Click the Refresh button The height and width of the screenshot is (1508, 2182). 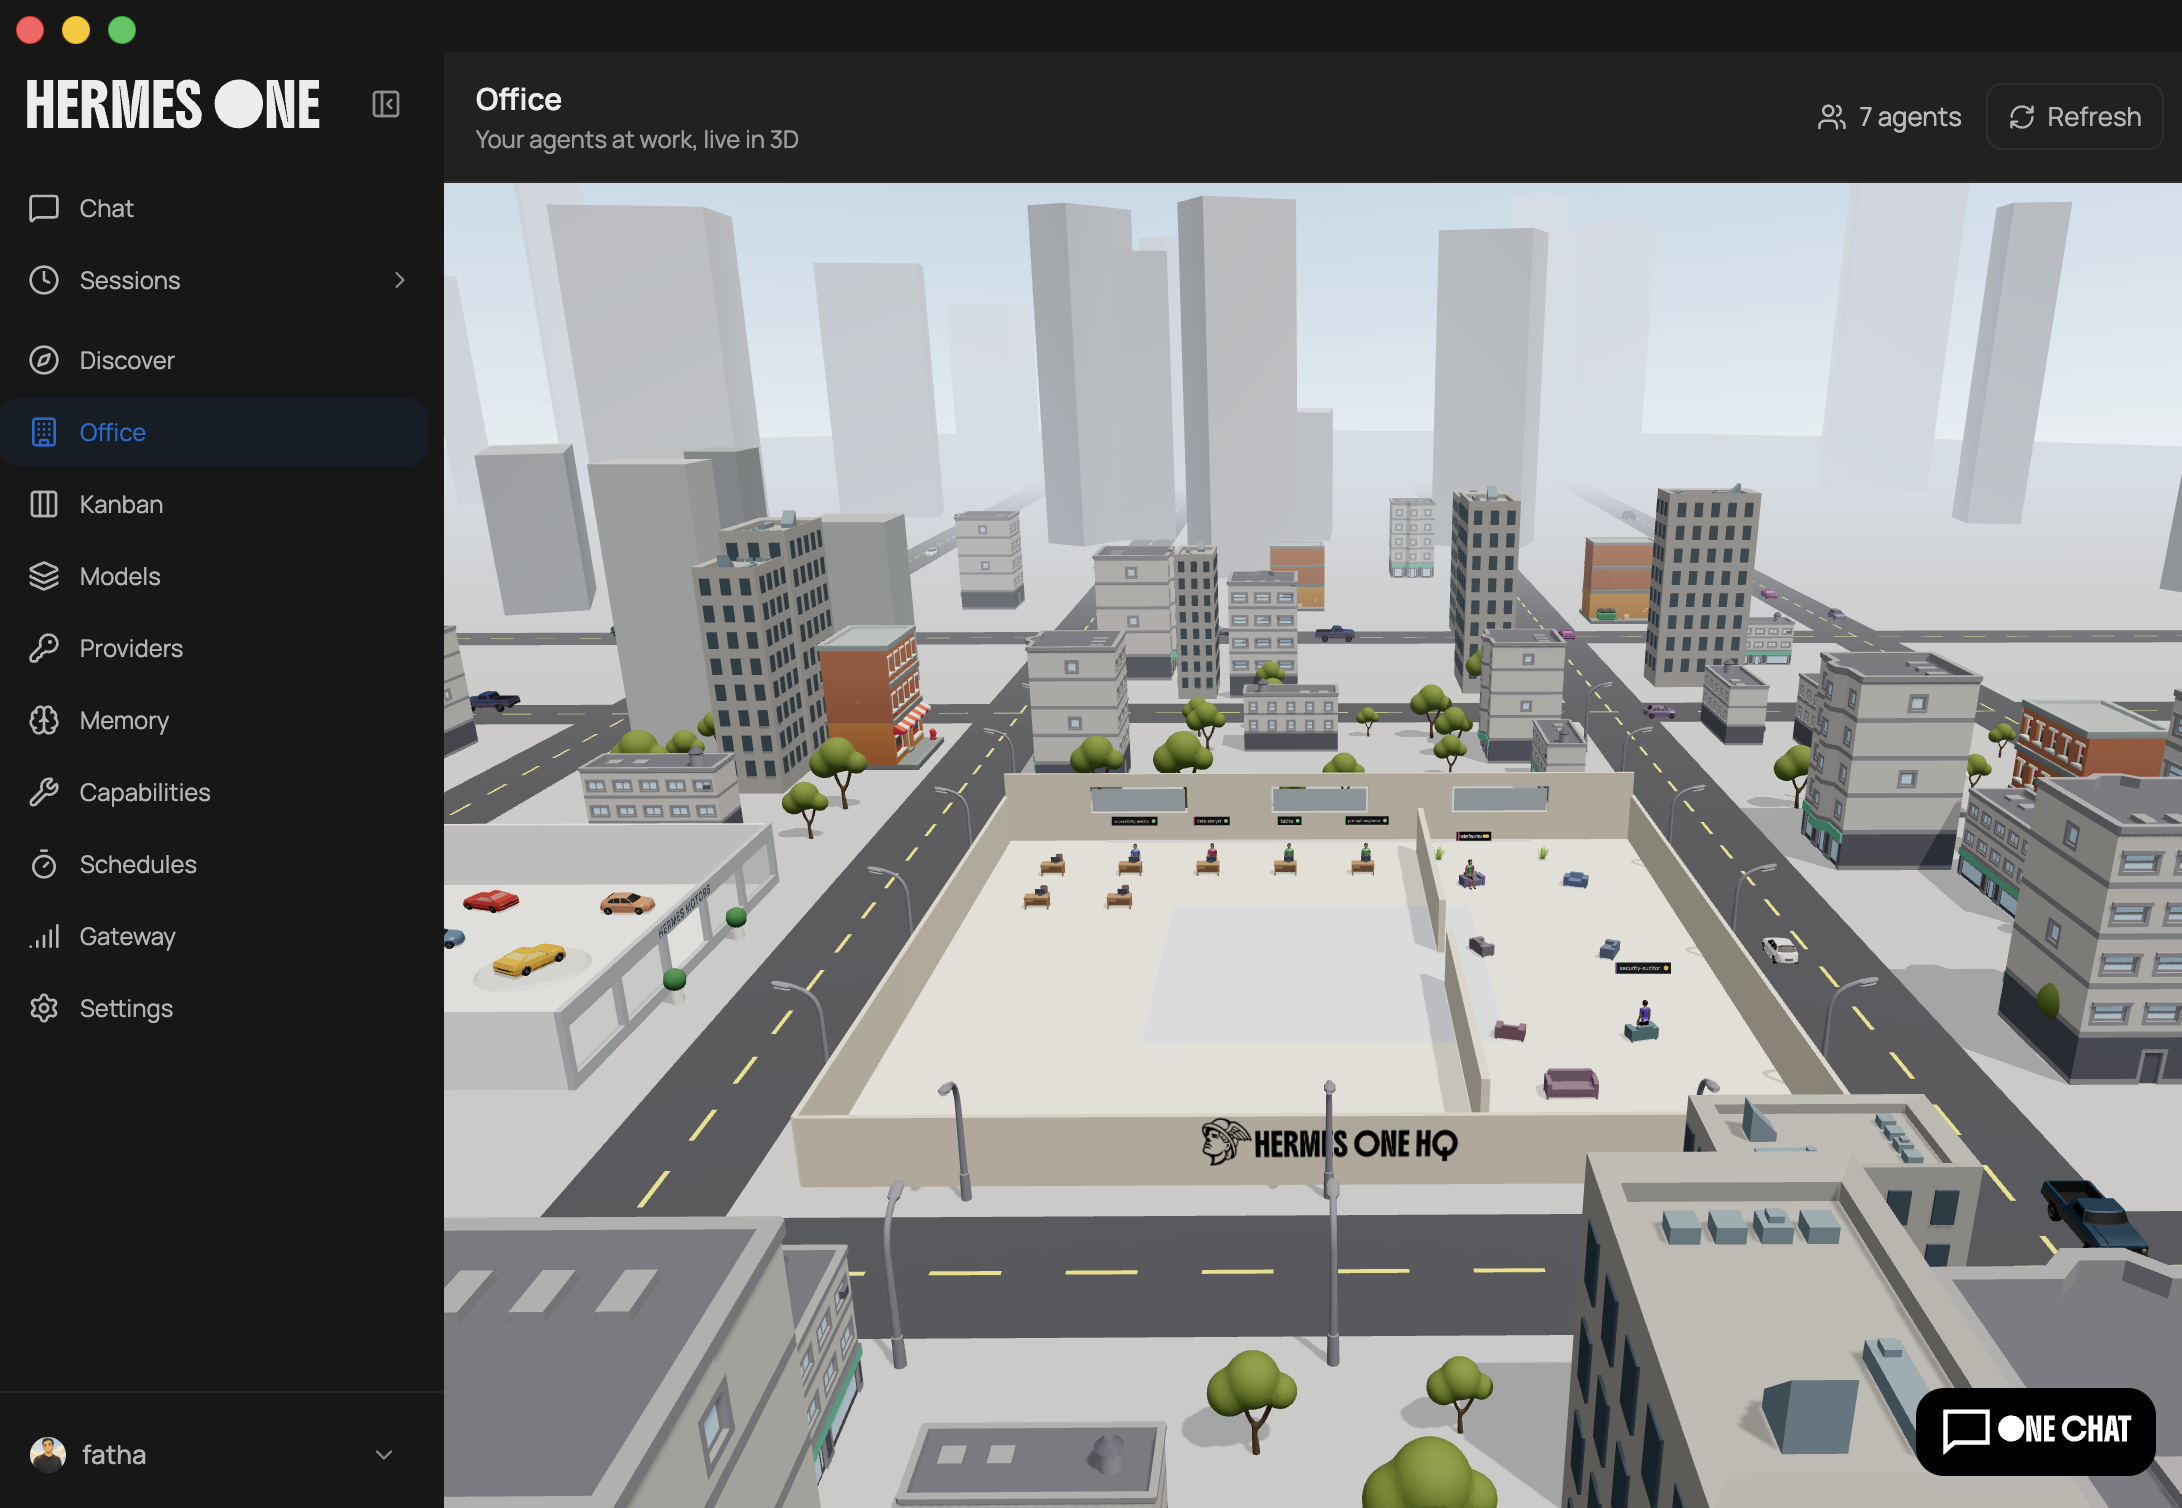pyautogui.click(x=2075, y=117)
